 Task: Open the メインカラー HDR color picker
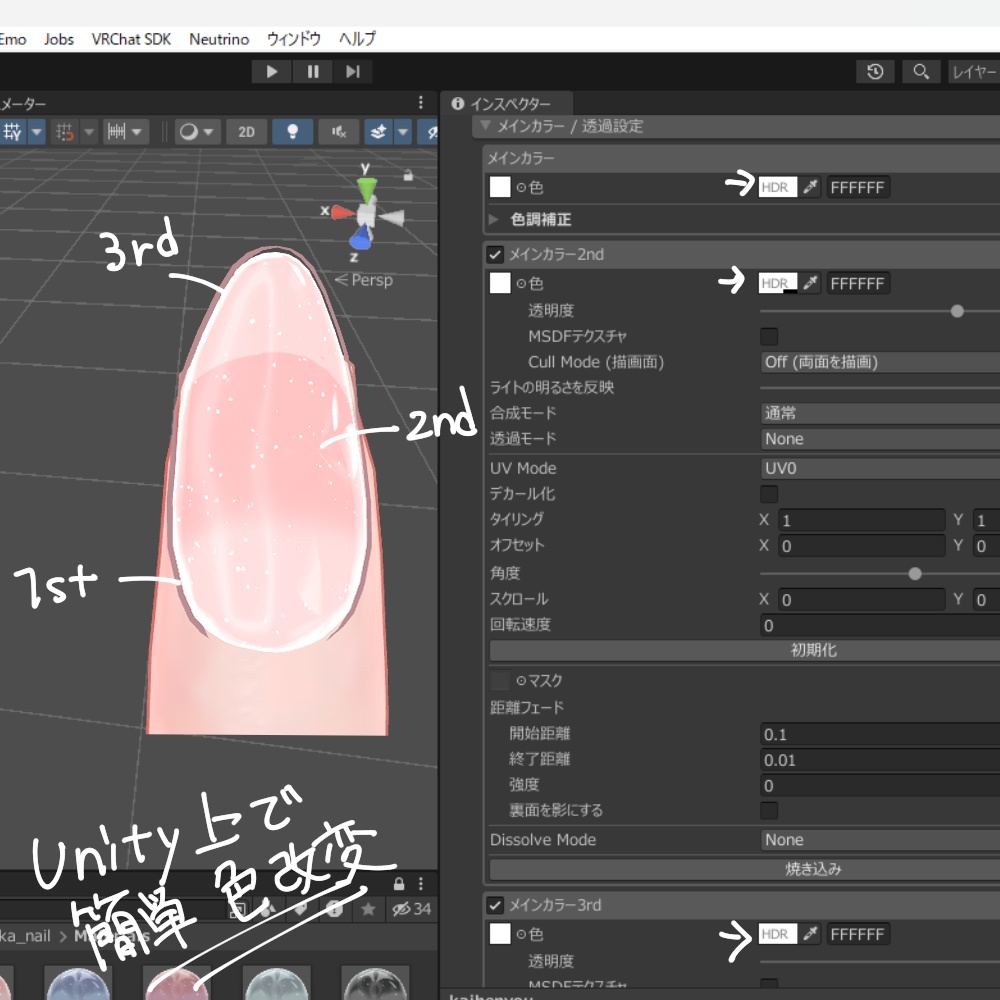[x=777, y=188]
